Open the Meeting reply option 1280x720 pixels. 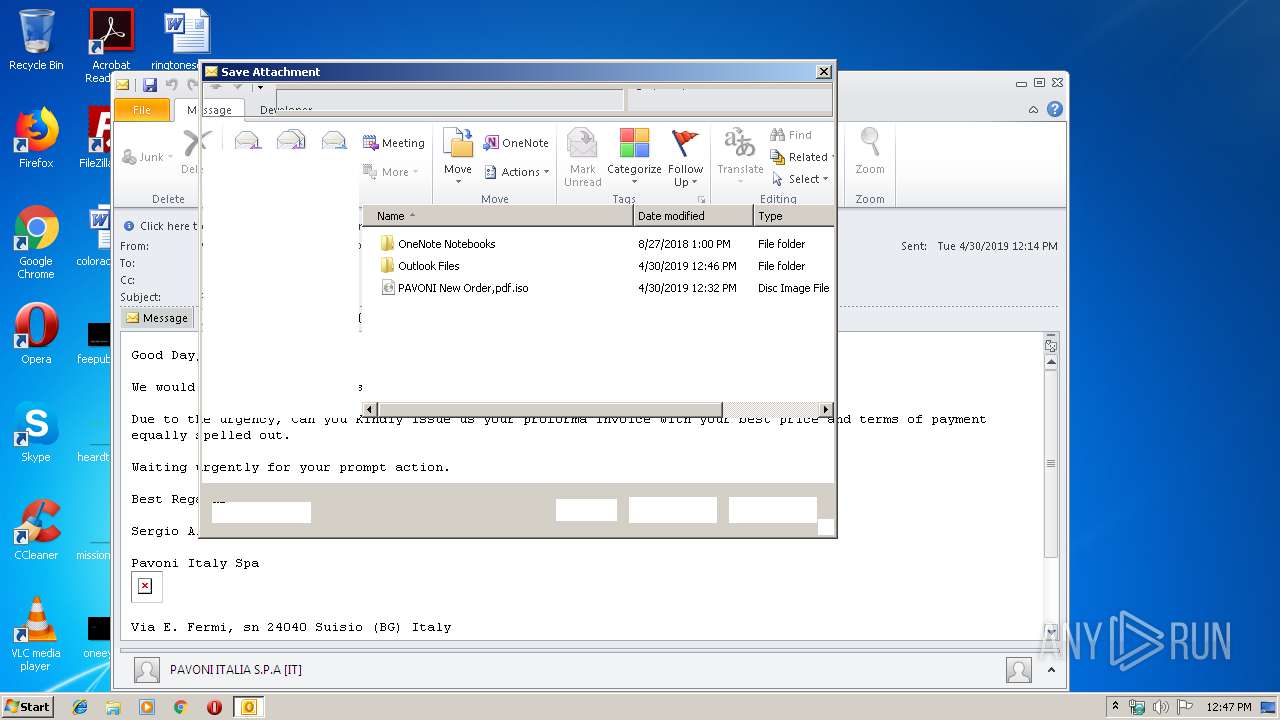pos(394,143)
